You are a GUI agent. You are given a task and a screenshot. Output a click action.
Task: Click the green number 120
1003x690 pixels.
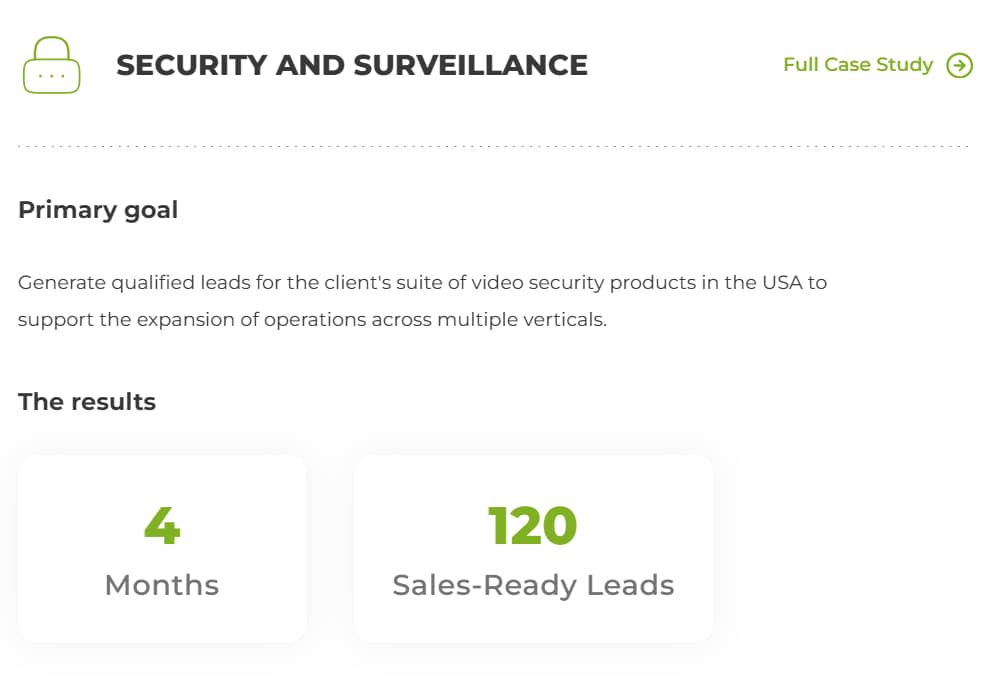point(532,525)
